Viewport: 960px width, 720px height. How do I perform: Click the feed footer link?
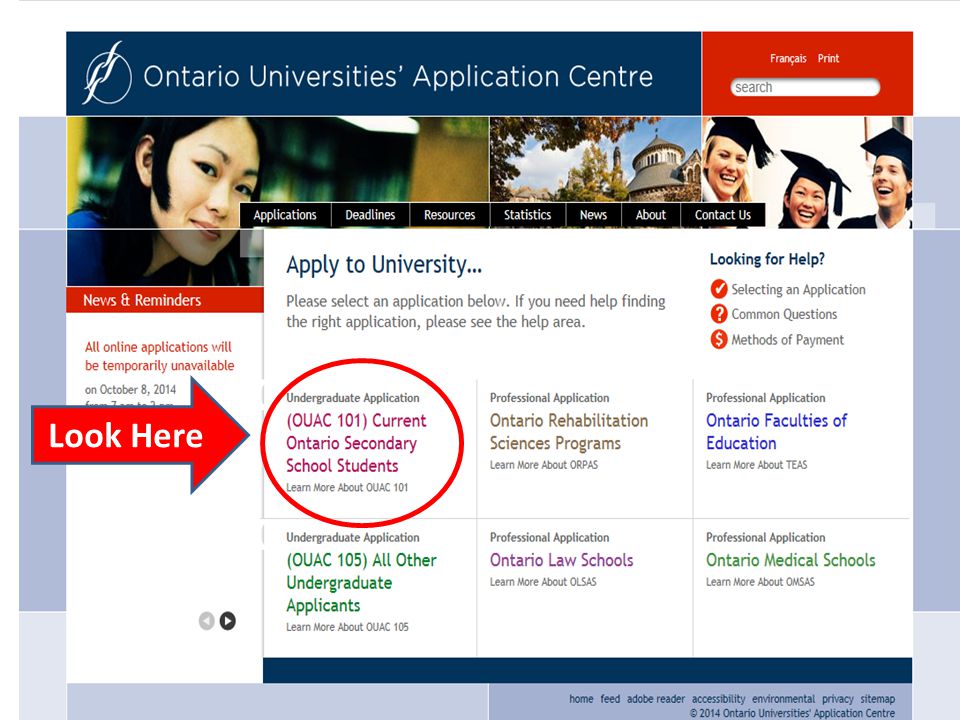tap(610, 699)
